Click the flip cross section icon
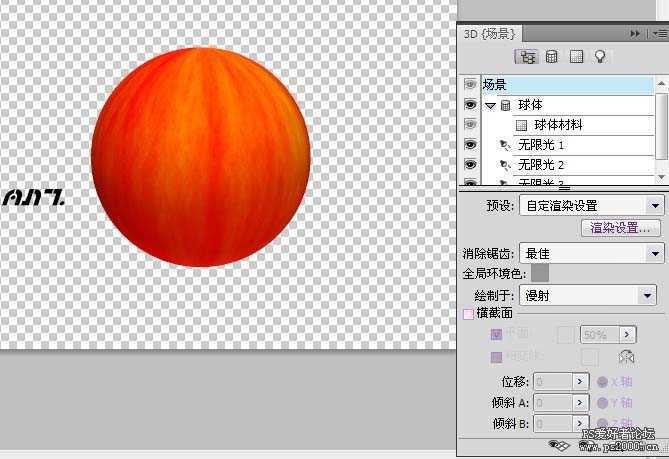 coord(626,357)
